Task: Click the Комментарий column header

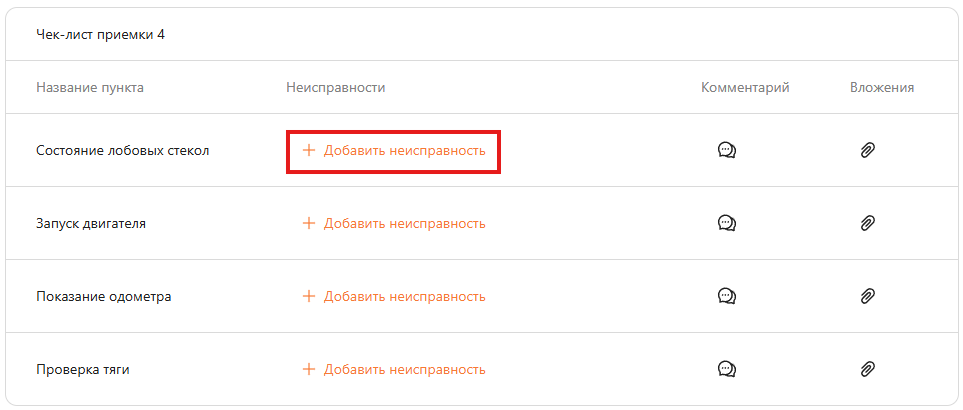Action: click(745, 87)
